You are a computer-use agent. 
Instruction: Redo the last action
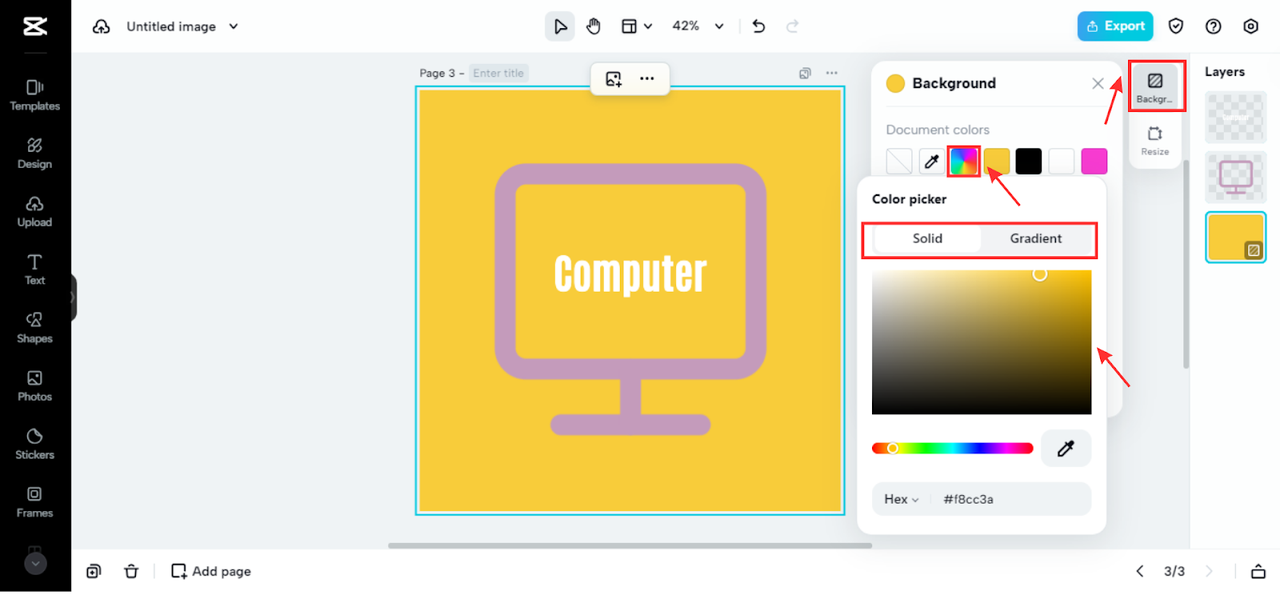pyautogui.click(x=792, y=26)
